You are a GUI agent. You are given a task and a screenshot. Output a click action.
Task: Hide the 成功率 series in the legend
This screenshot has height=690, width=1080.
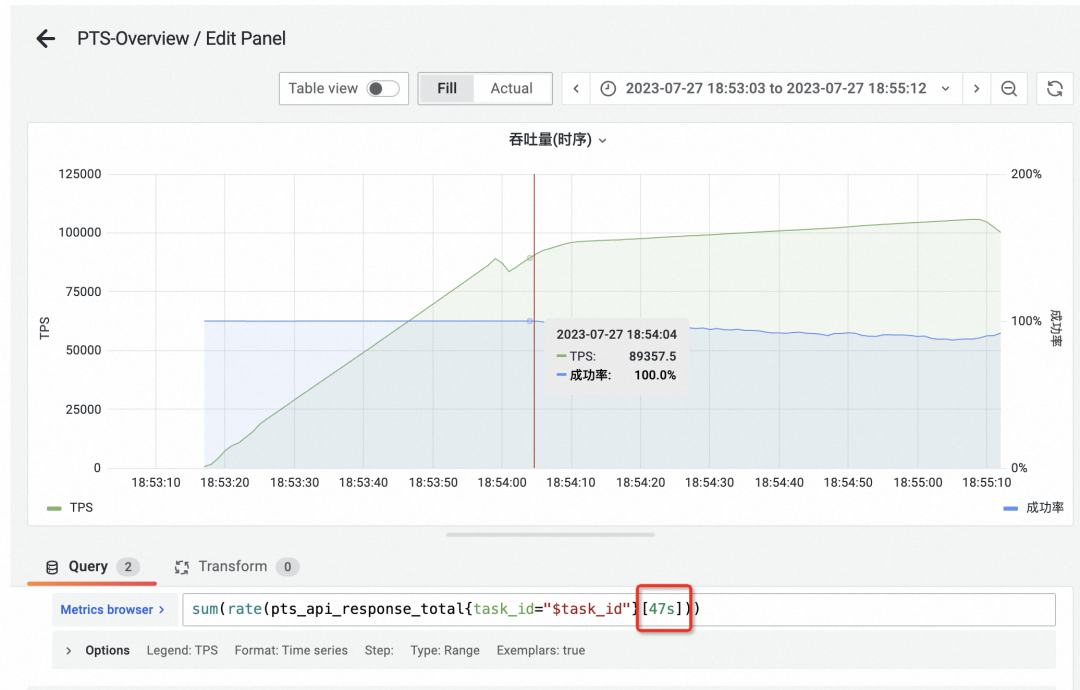click(1044, 507)
